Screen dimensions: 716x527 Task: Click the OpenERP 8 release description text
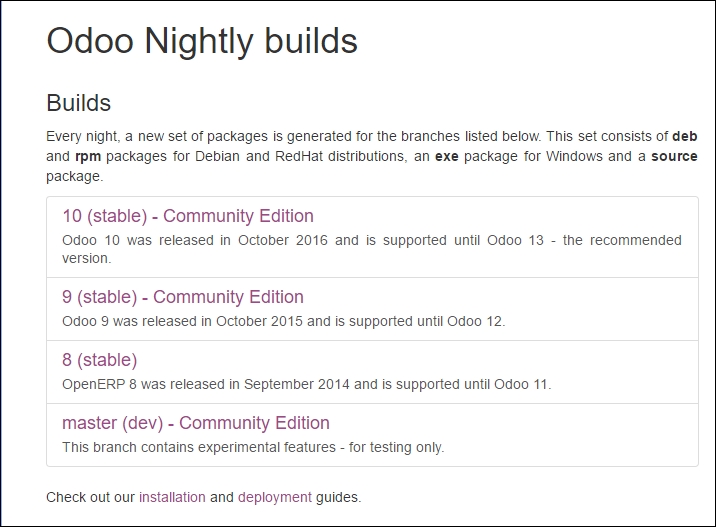(x=306, y=384)
